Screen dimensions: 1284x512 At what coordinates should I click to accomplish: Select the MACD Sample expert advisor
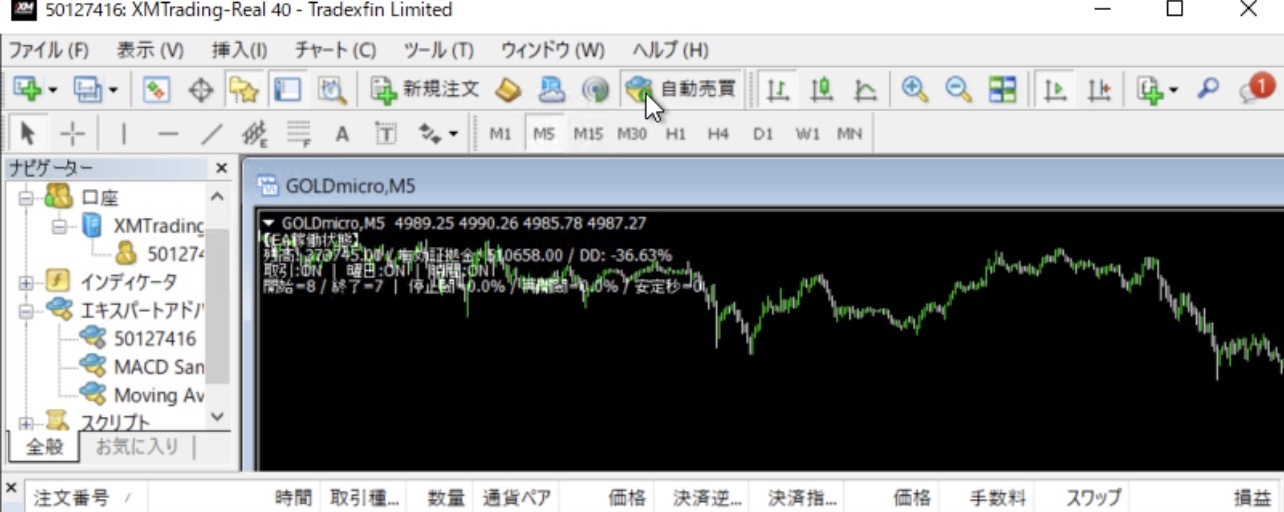point(158,367)
